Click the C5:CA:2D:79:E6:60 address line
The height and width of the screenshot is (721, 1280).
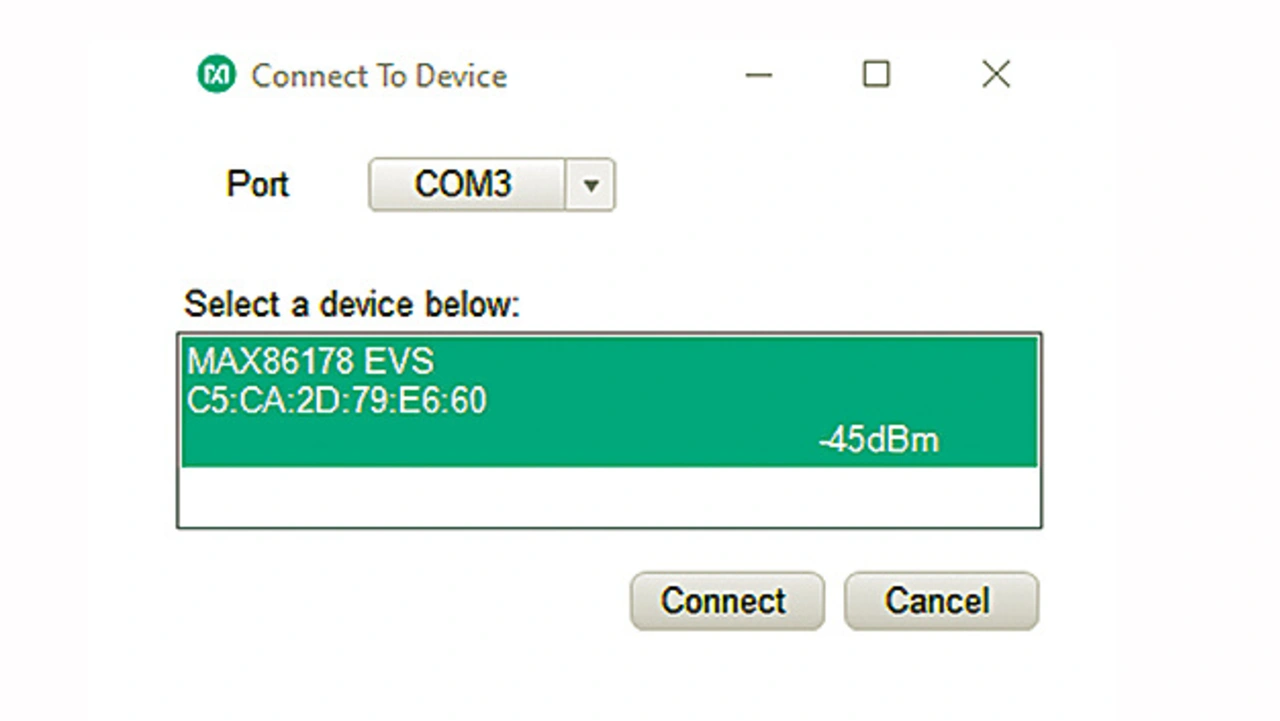click(x=337, y=401)
